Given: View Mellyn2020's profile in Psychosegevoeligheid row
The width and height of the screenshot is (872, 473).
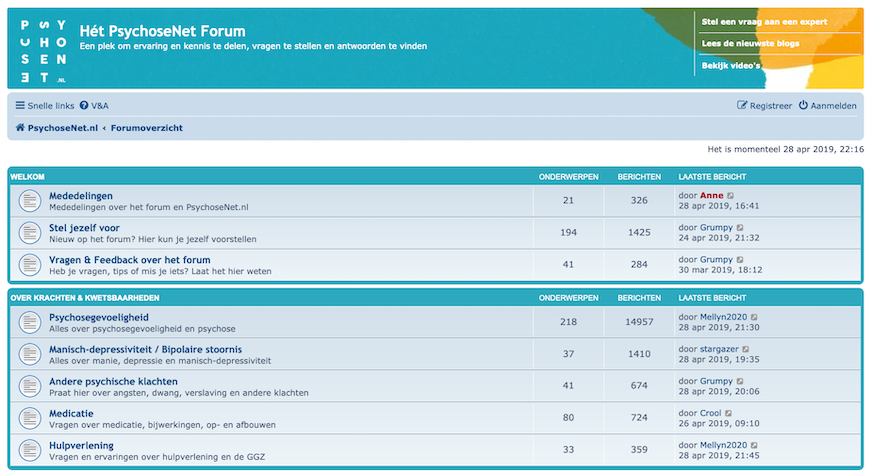Looking at the screenshot, I should click(723, 317).
